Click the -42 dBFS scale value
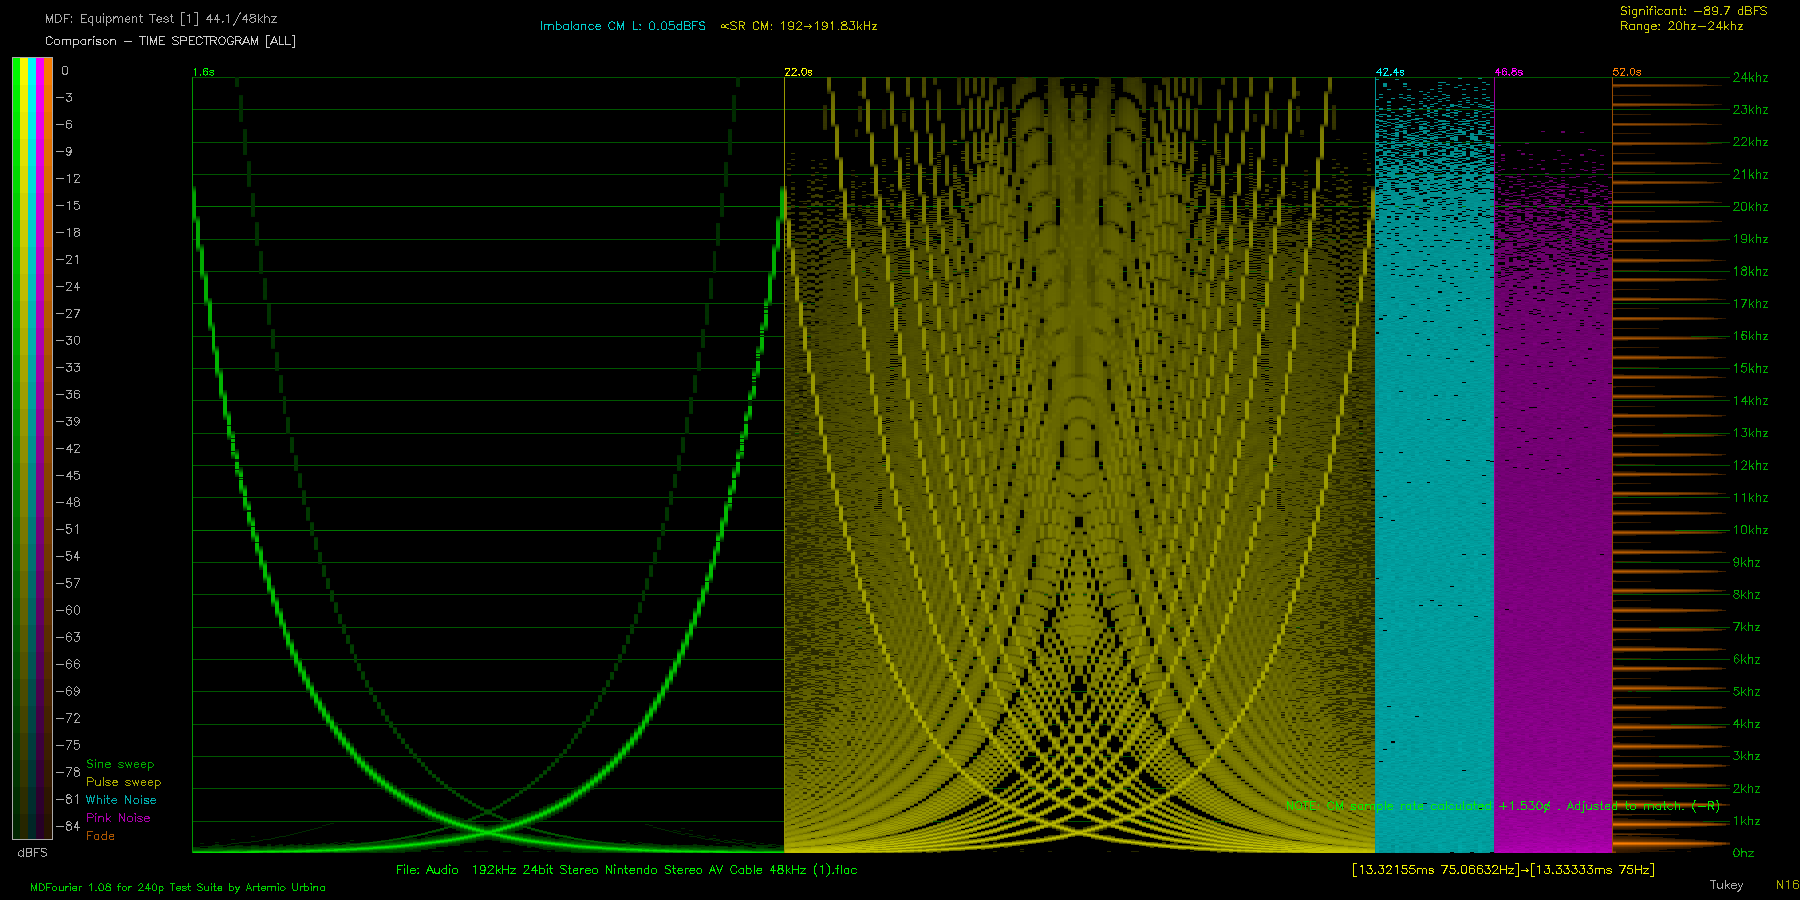The height and width of the screenshot is (900, 1800). coord(68,448)
